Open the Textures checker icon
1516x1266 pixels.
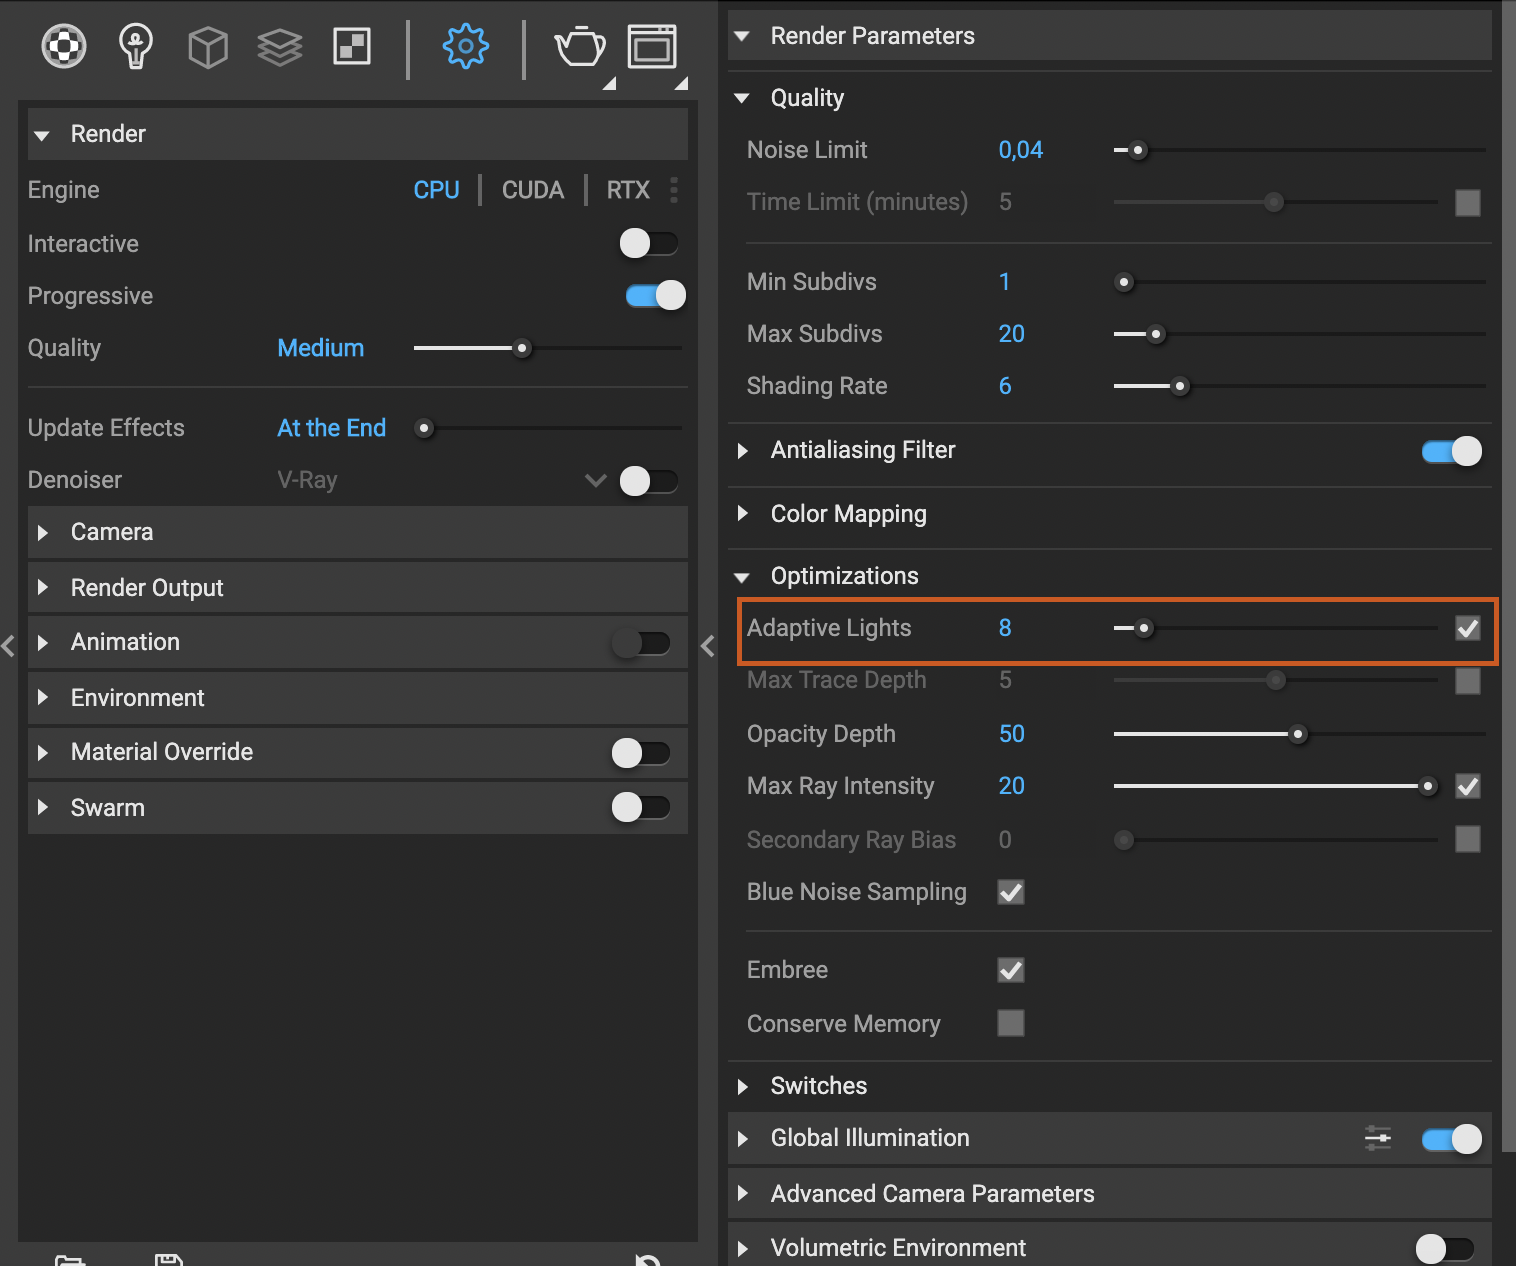pos(352,46)
